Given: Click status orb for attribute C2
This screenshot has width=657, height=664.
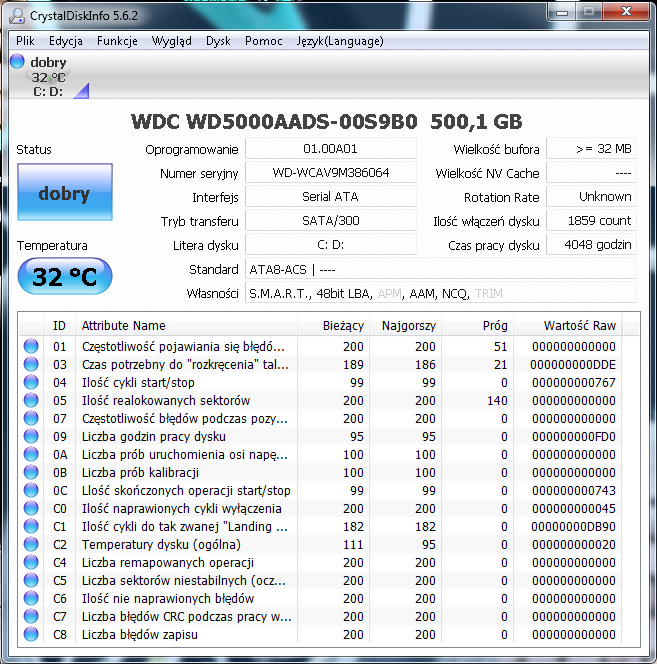Looking at the screenshot, I should (31, 544).
